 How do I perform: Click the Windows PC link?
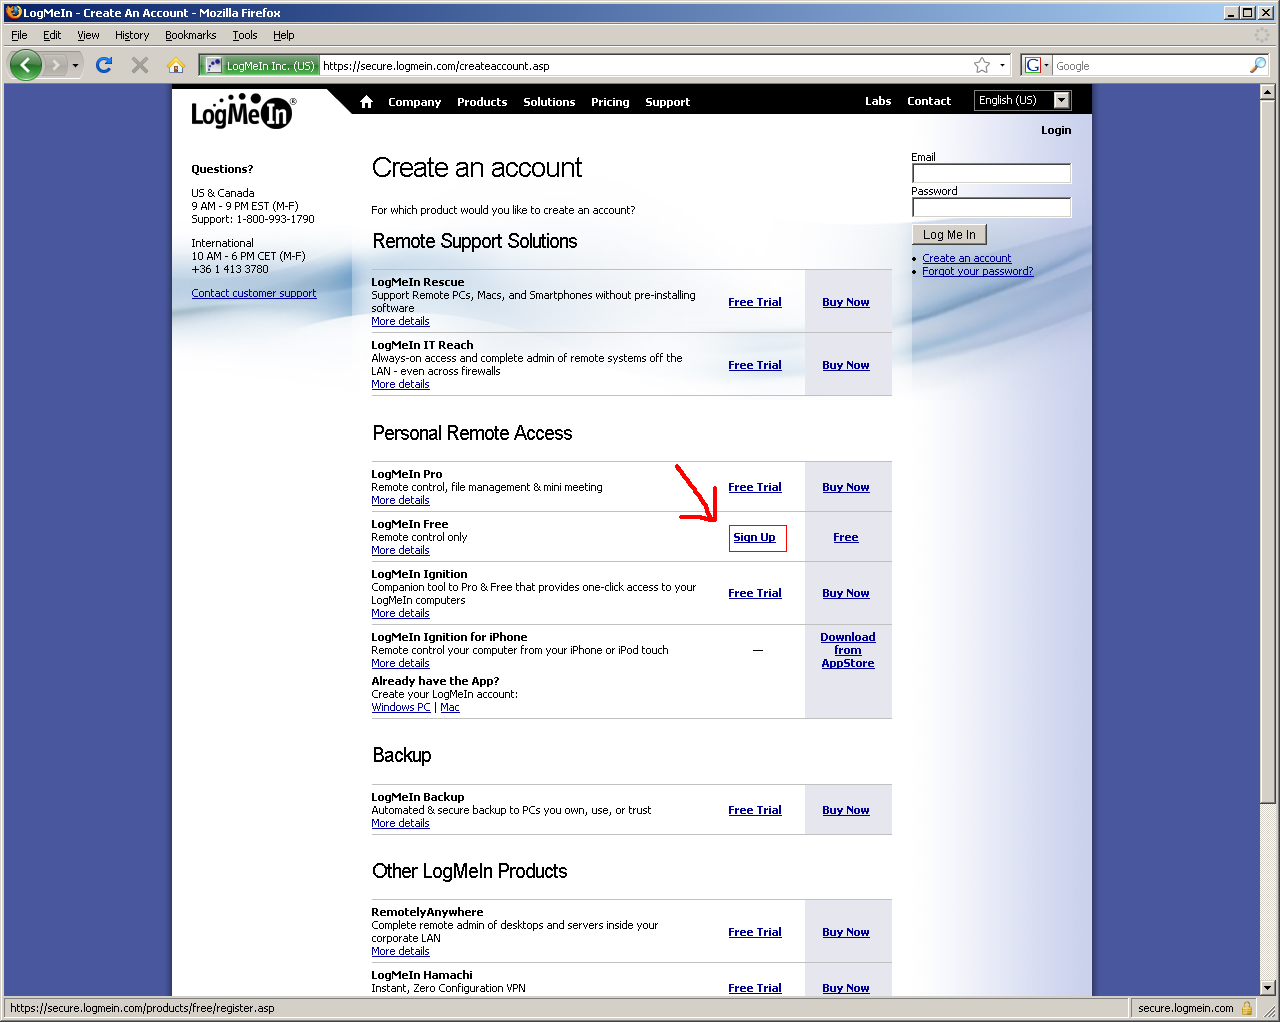point(401,707)
